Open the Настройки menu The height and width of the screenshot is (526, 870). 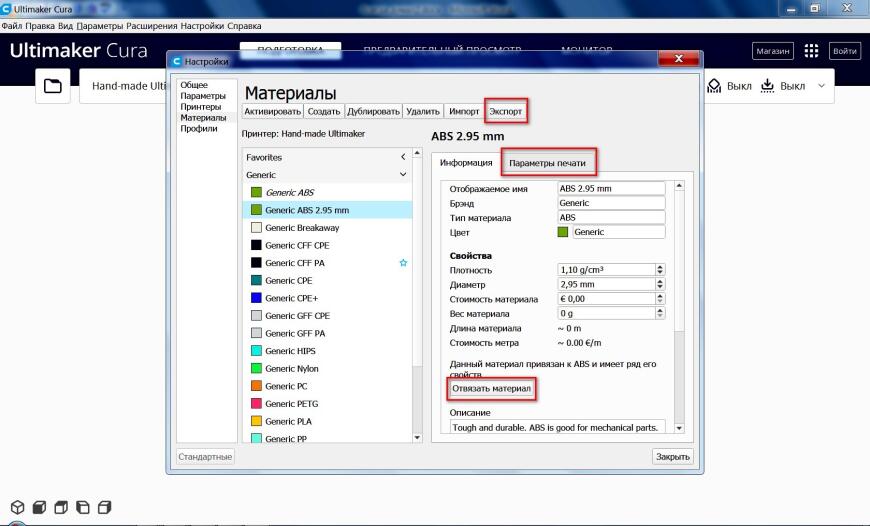[203, 26]
